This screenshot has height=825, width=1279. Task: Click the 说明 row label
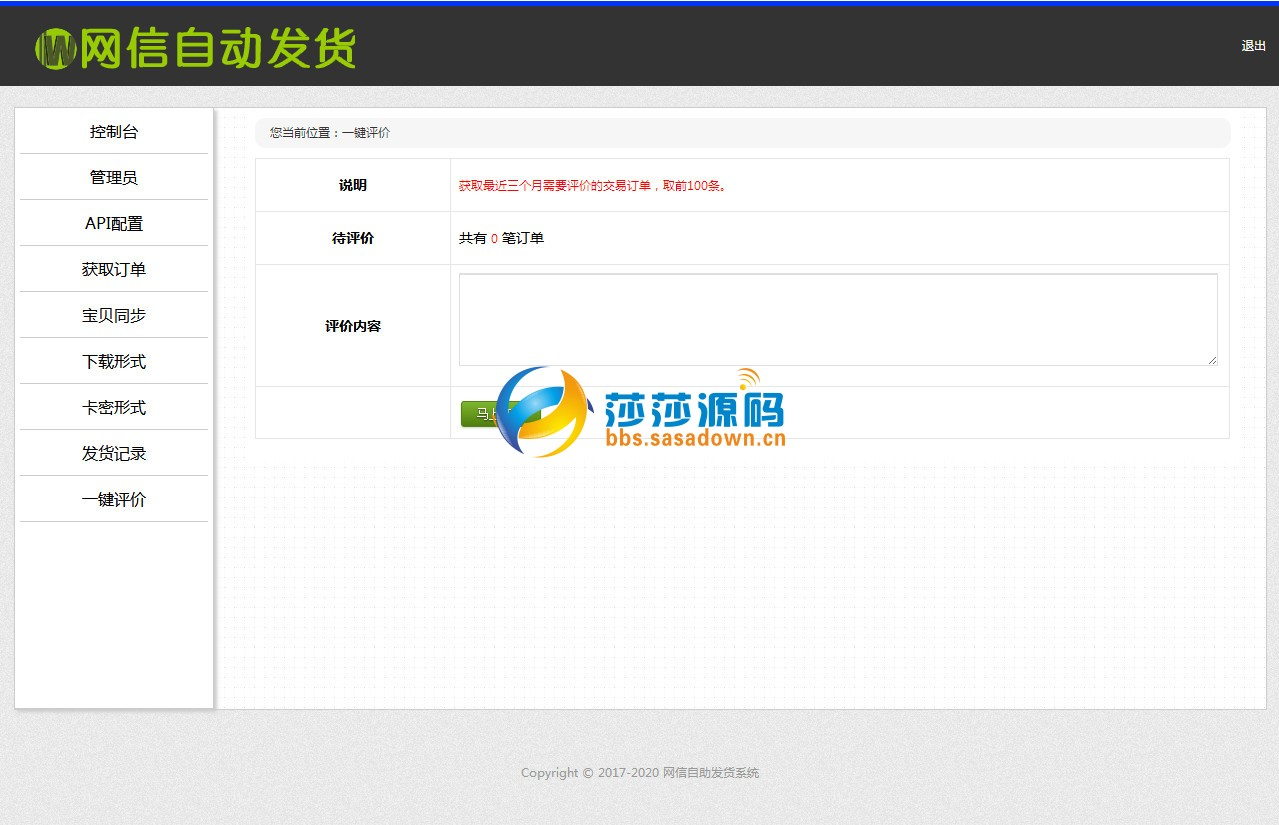tap(353, 184)
